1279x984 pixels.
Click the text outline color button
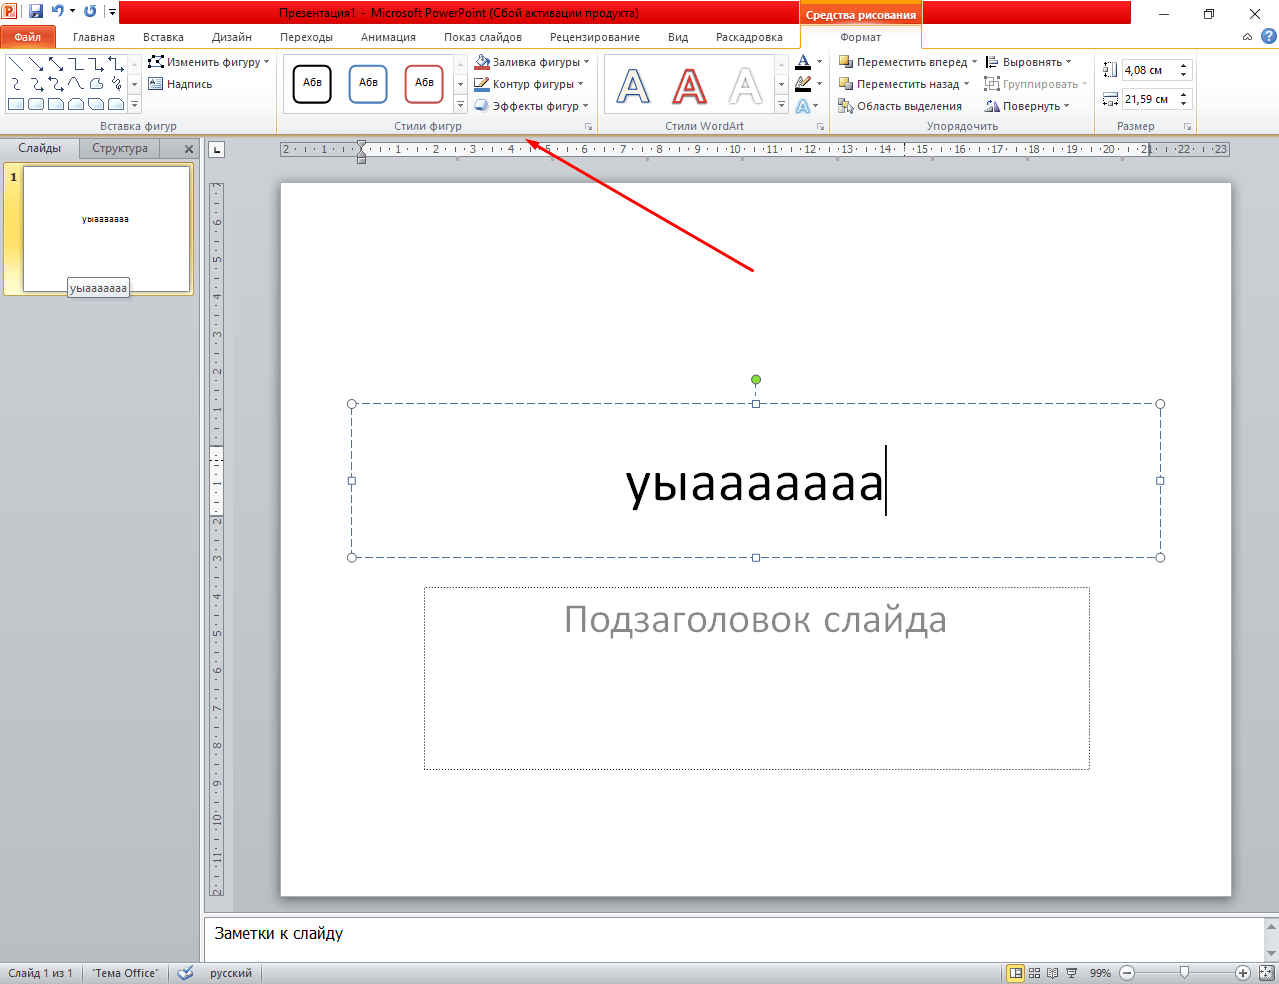coord(803,84)
